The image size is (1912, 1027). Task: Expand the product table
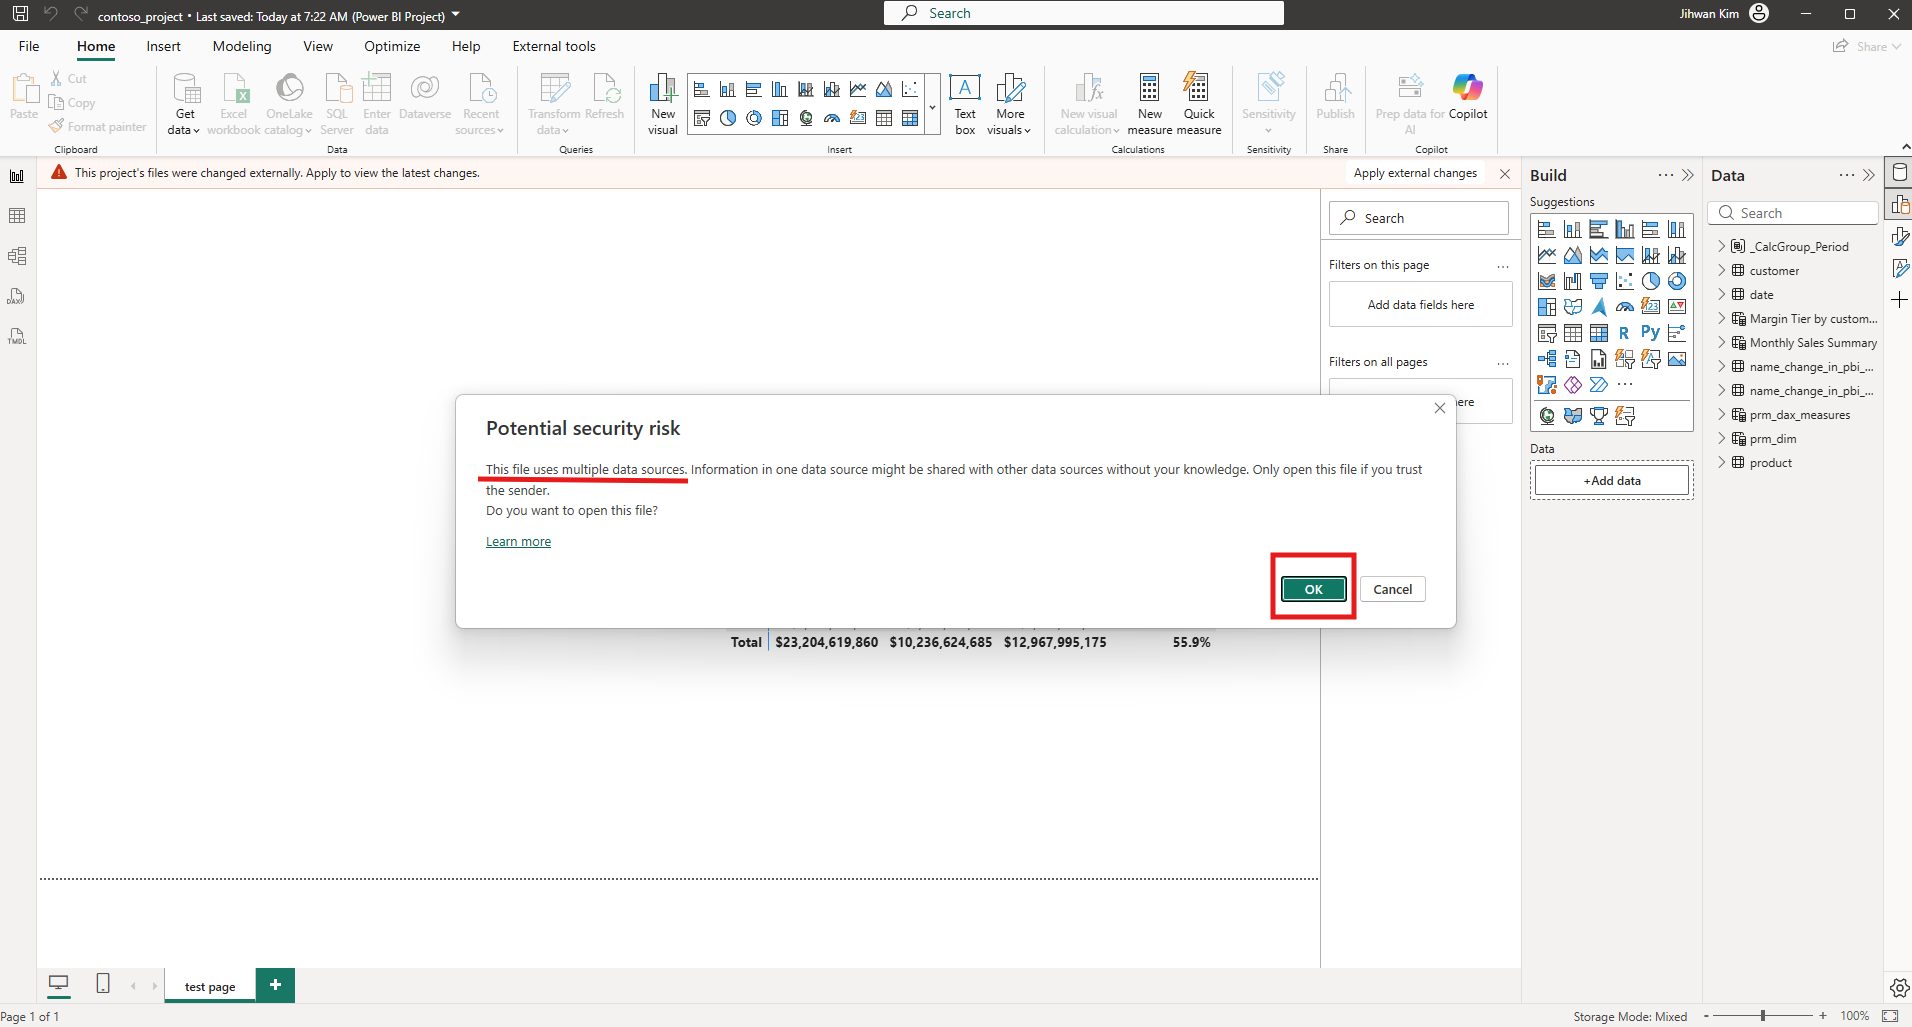1721,463
